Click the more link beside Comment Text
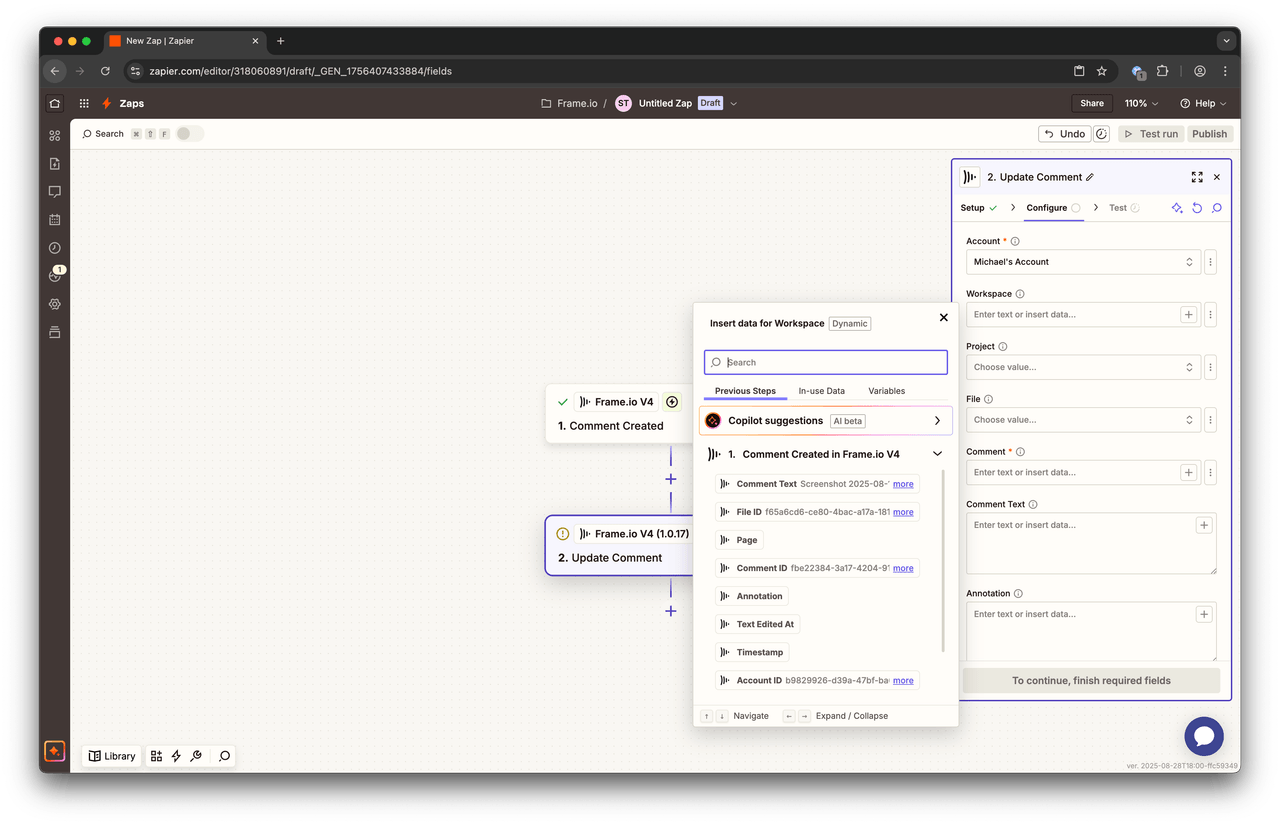This screenshot has height=825, width=1280. (x=903, y=484)
